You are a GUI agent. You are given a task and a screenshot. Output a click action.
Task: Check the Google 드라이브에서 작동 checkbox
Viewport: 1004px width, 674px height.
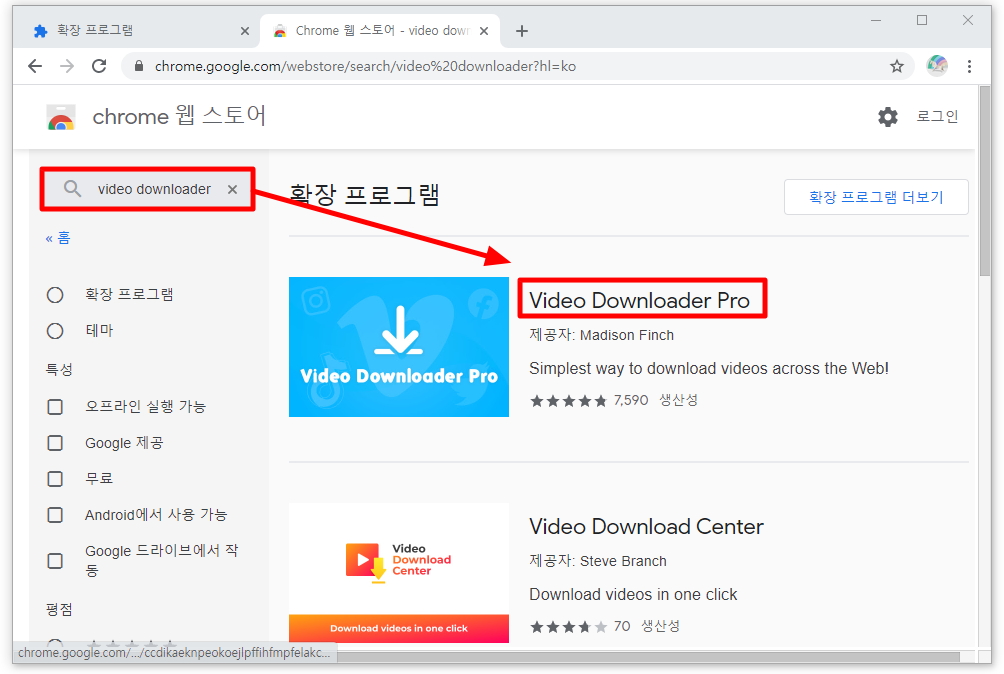[x=55, y=561]
